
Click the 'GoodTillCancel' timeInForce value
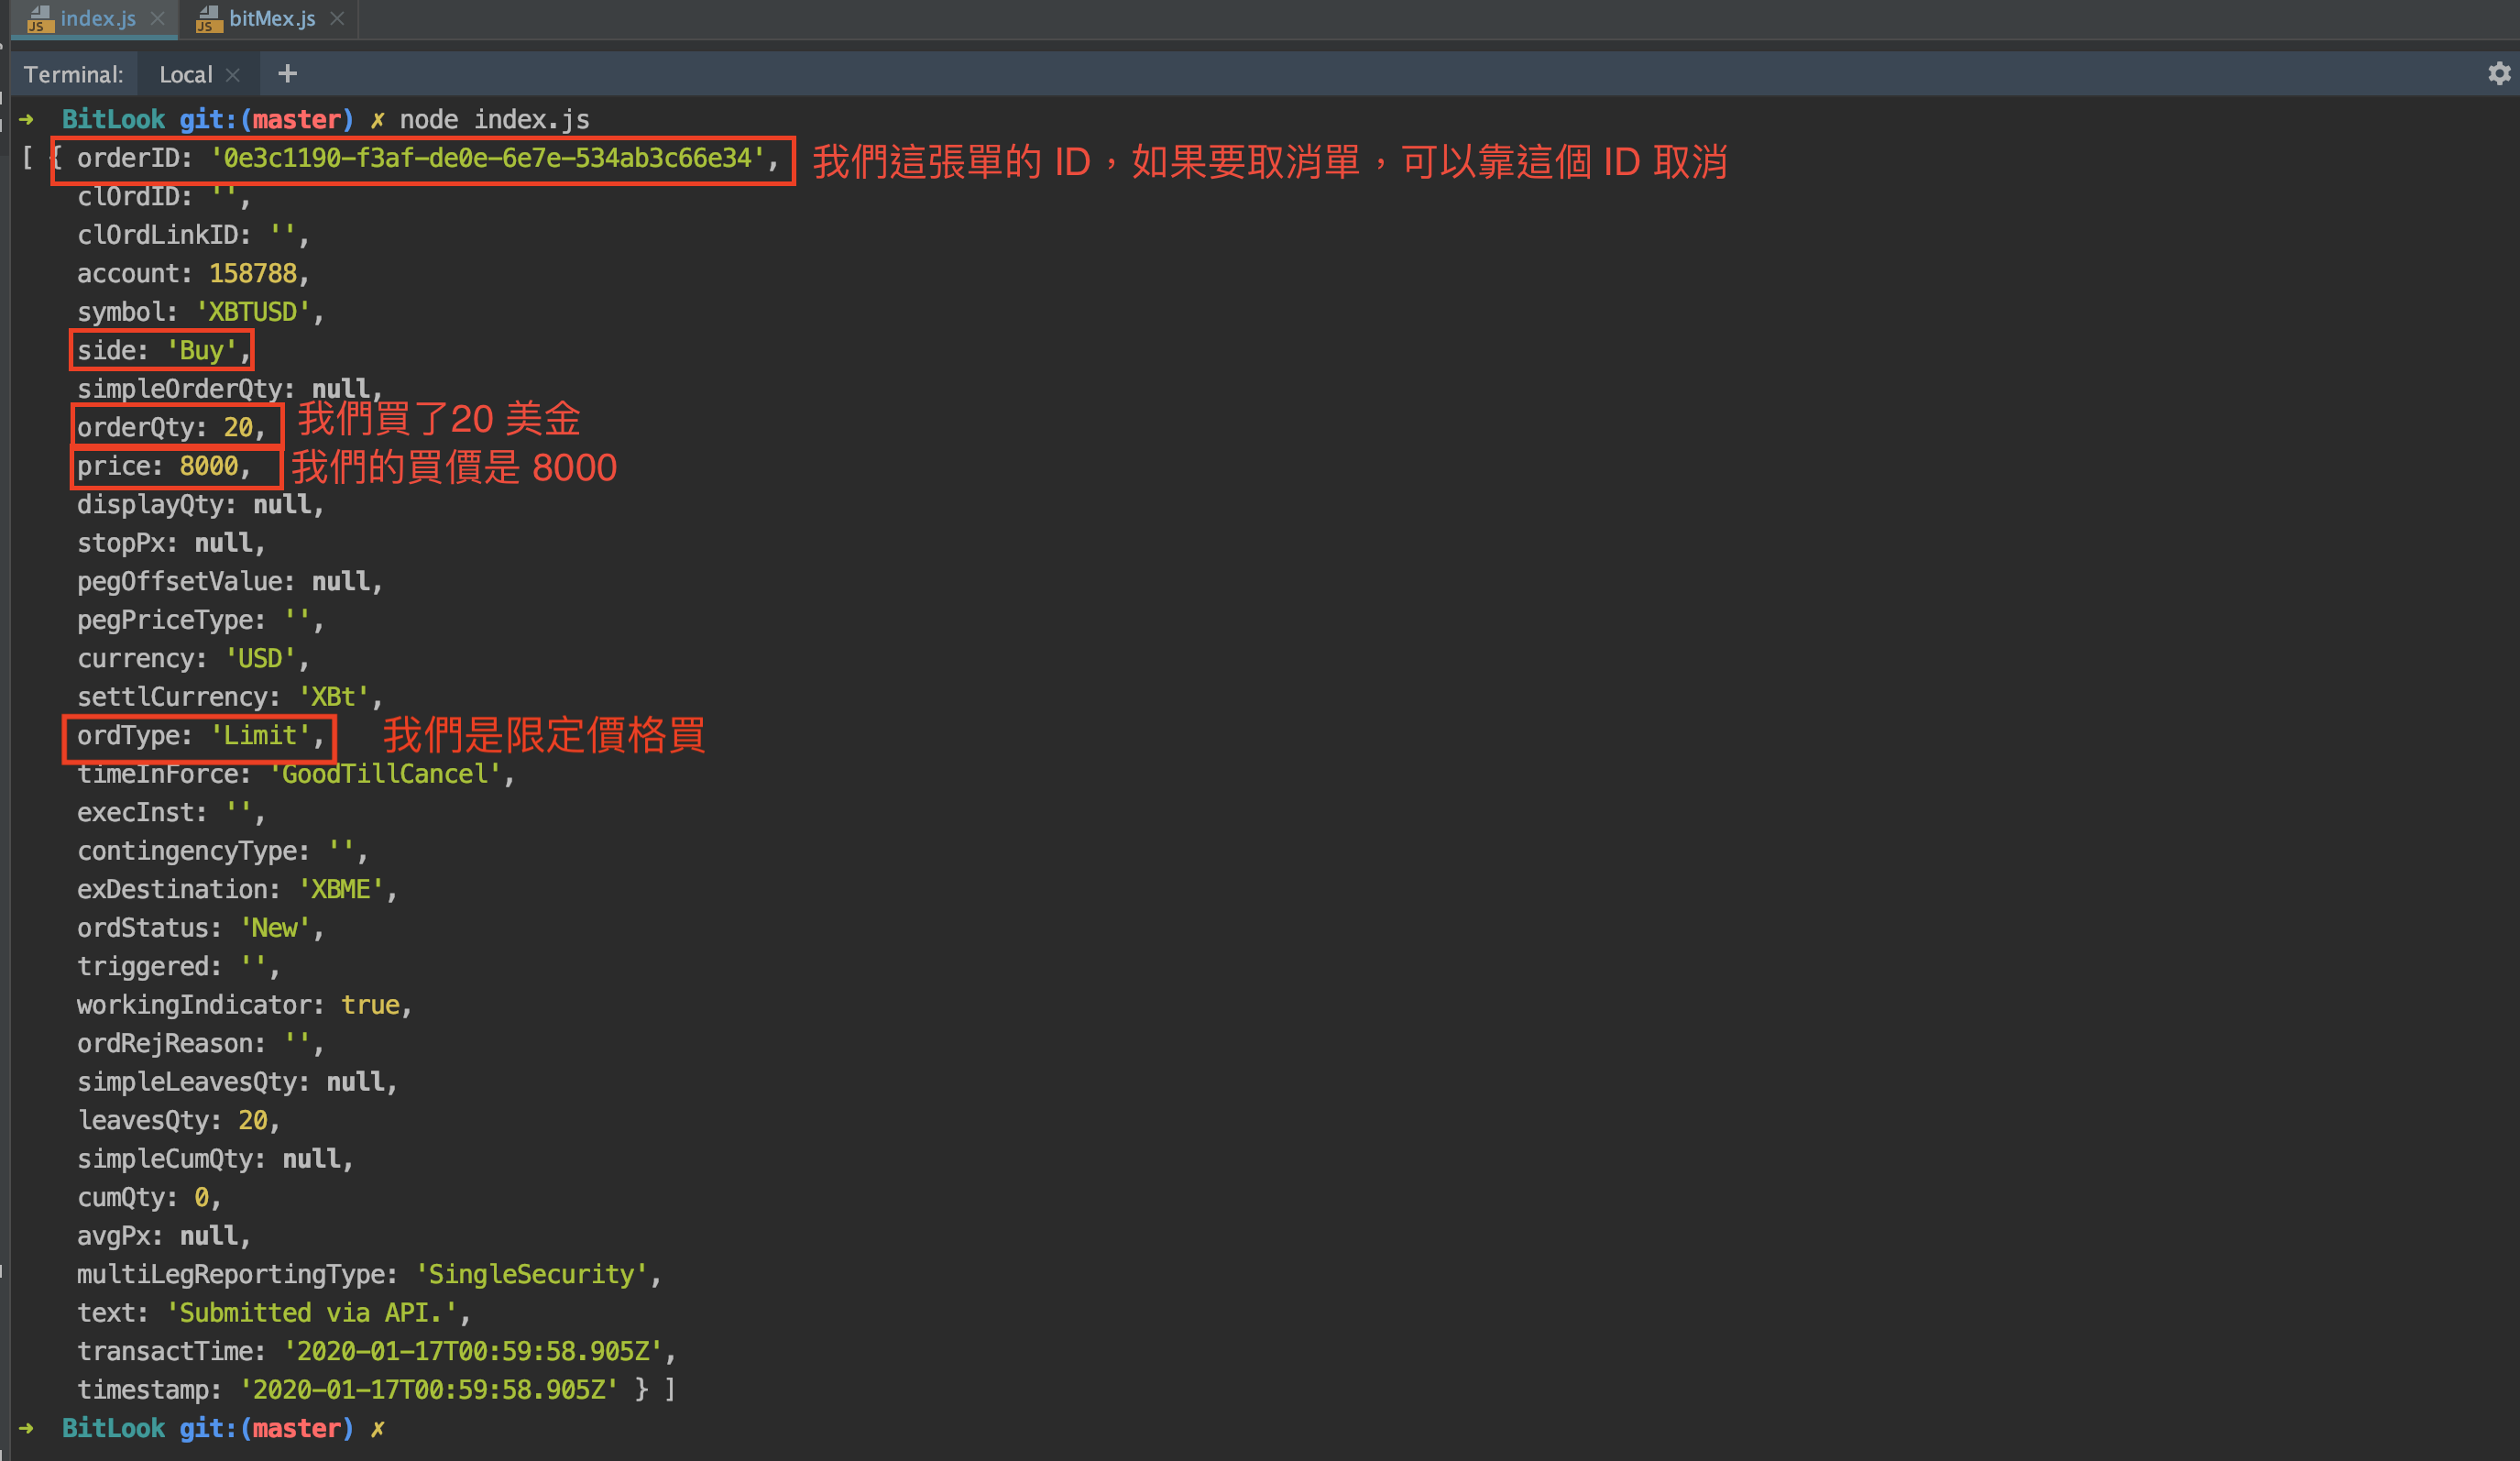click(x=385, y=774)
